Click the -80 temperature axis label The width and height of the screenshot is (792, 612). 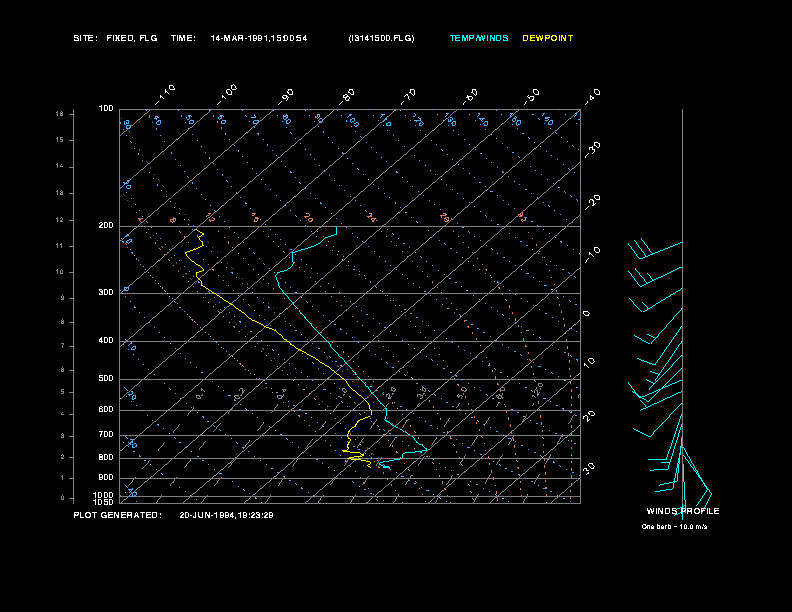[x=346, y=96]
